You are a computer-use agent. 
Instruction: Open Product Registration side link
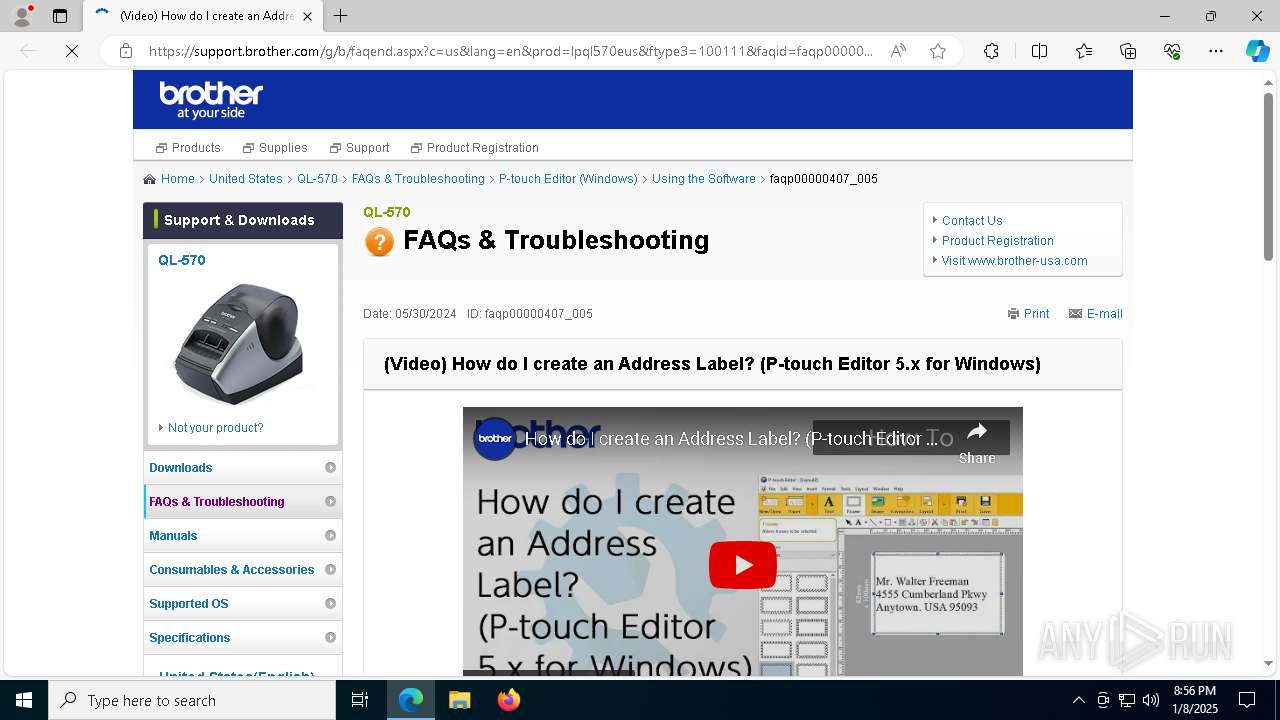coord(998,241)
